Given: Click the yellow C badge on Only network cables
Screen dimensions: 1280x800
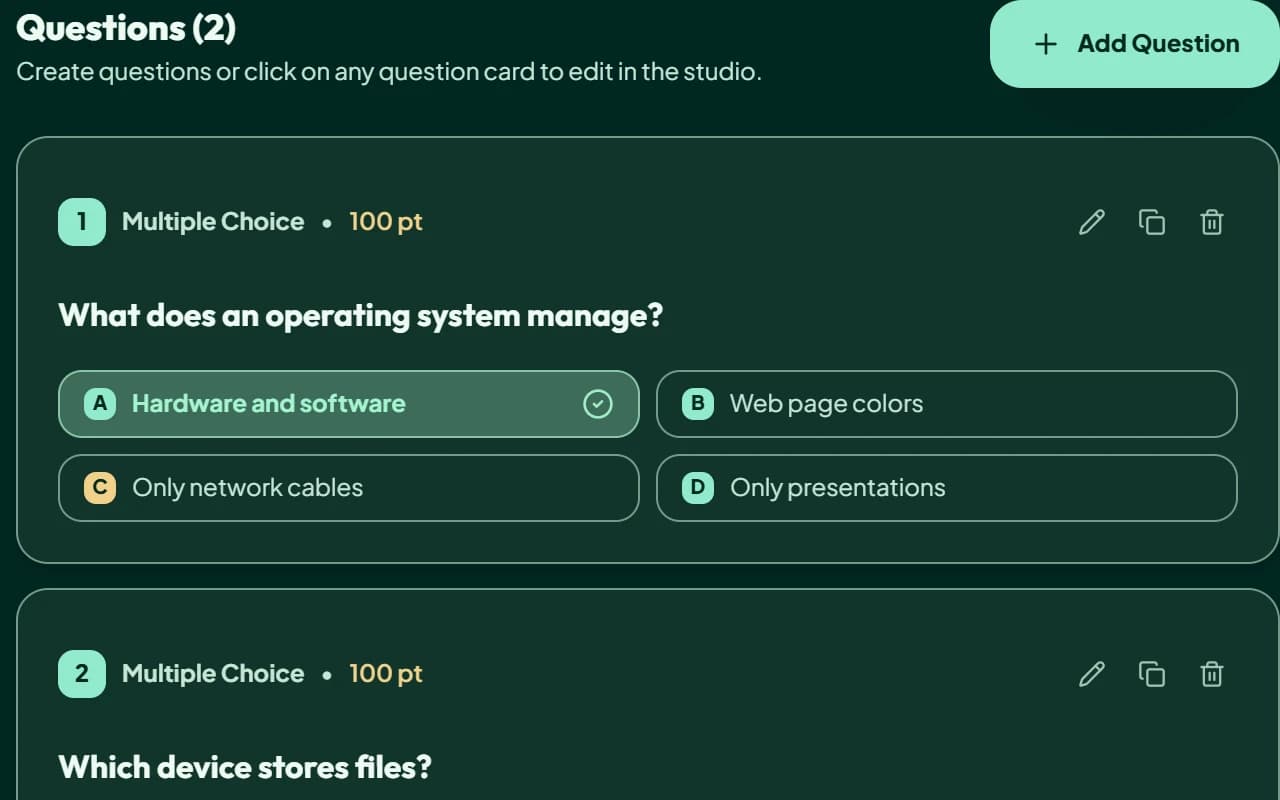Looking at the screenshot, I should click(x=99, y=488).
